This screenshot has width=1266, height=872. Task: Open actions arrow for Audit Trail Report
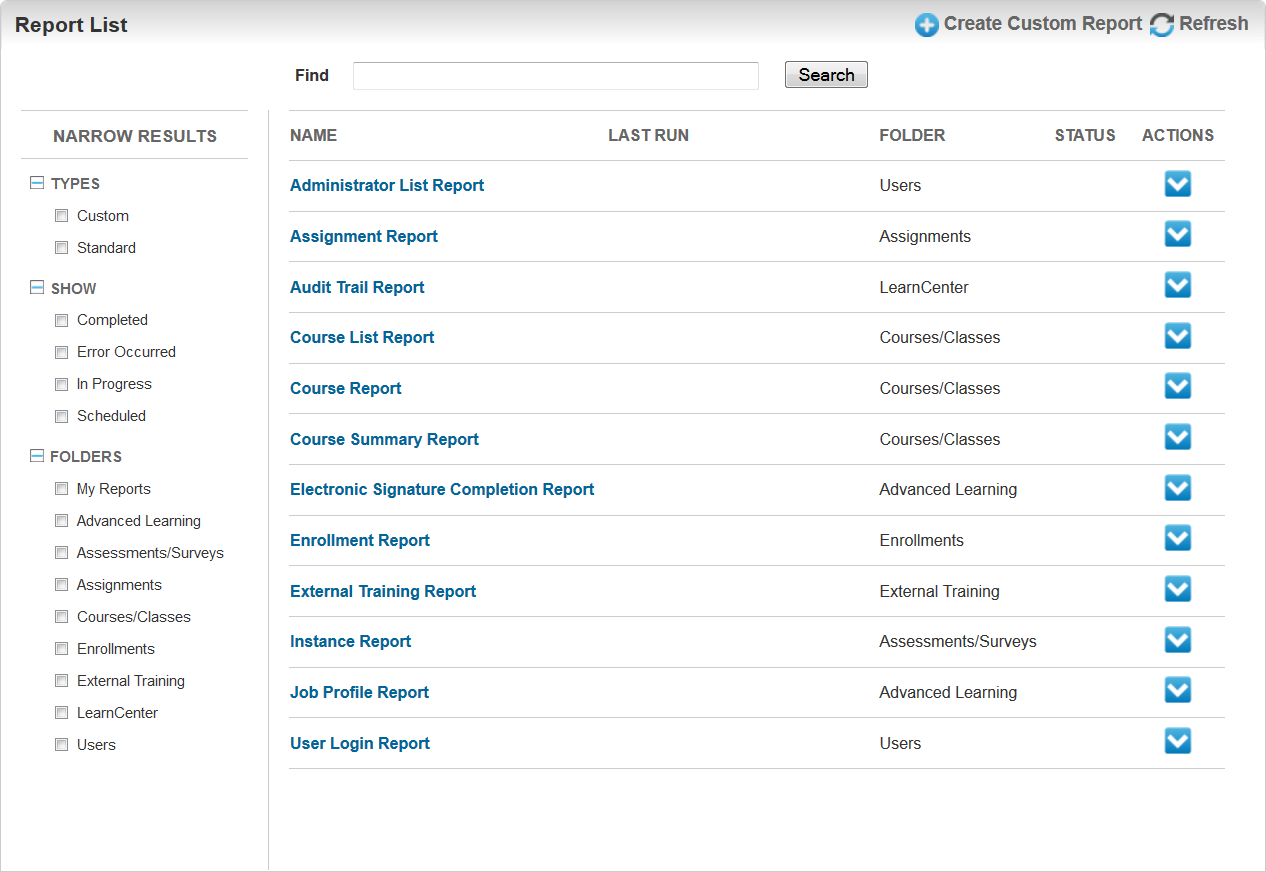tap(1178, 286)
